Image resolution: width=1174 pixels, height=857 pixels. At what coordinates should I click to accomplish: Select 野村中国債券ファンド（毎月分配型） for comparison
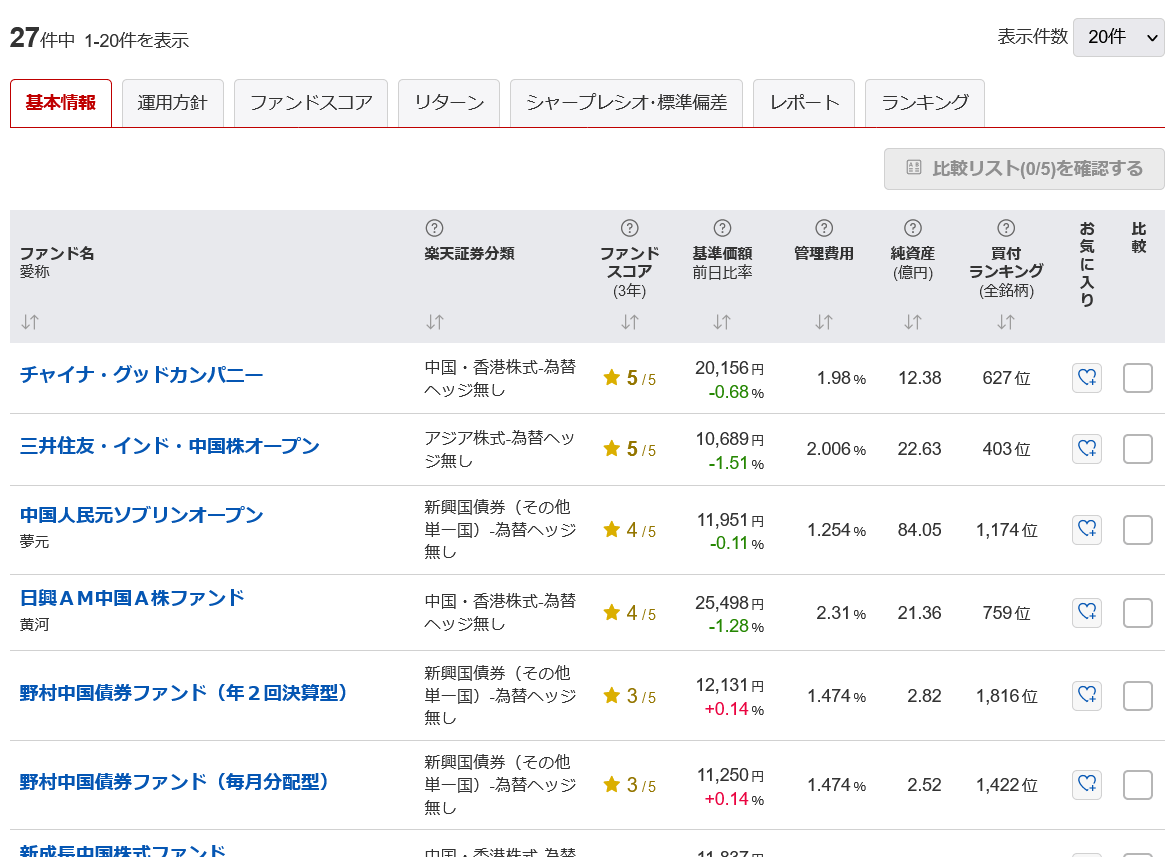(x=1138, y=785)
